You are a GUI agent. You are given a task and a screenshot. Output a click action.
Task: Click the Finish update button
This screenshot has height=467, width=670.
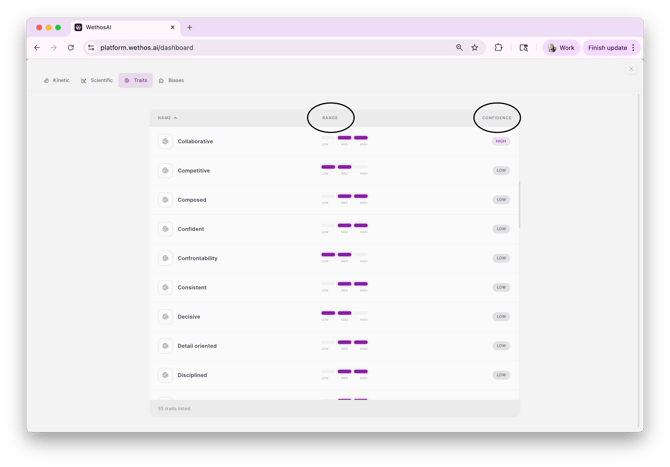click(x=607, y=48)
